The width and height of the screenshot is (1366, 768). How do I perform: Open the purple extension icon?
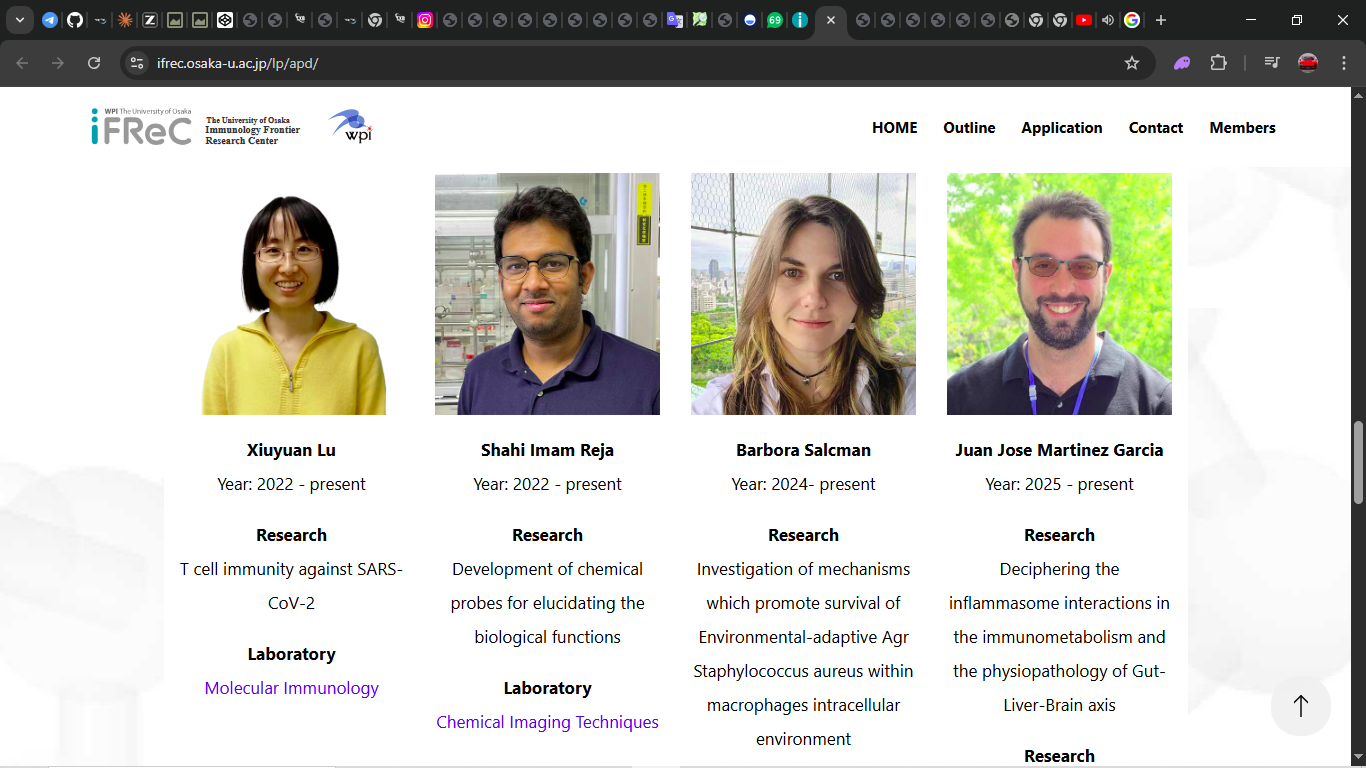[1182, 63]
